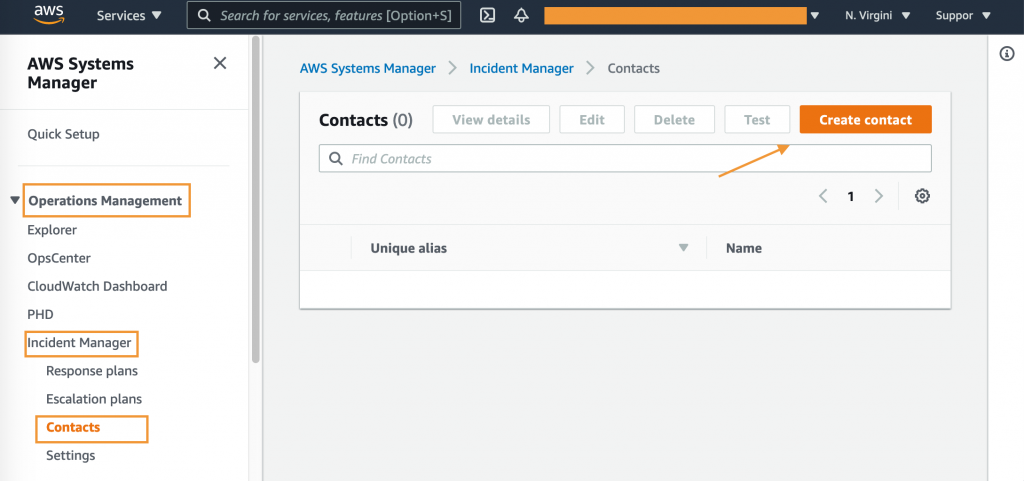Open Settings in the sidebar
Screen dimensions: 1024x481
[x=71, y=456]
